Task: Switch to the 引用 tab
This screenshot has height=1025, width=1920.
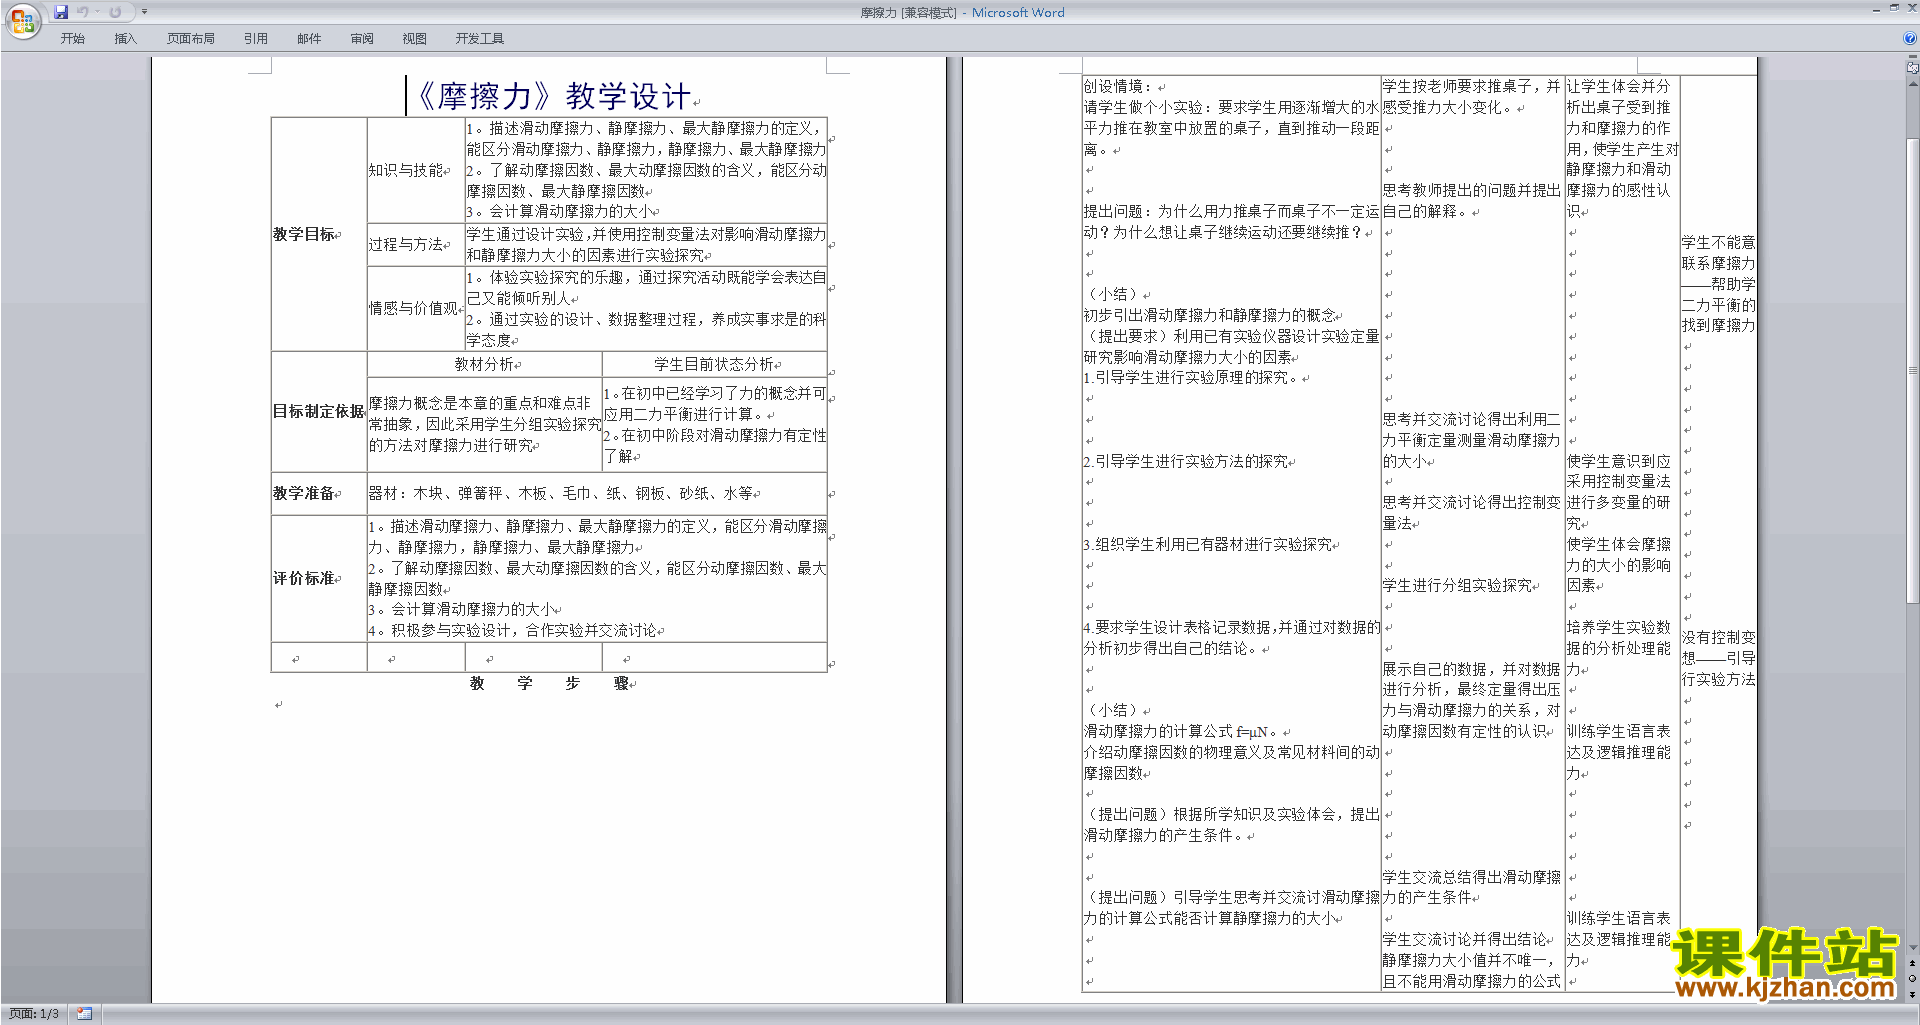Action: point(256,38)
